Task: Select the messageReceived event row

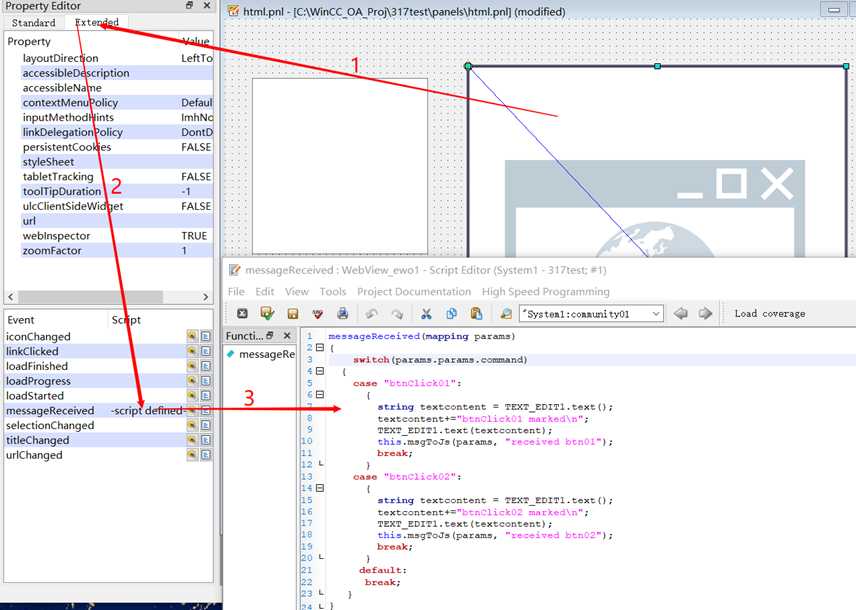Action: click(109, 411)
